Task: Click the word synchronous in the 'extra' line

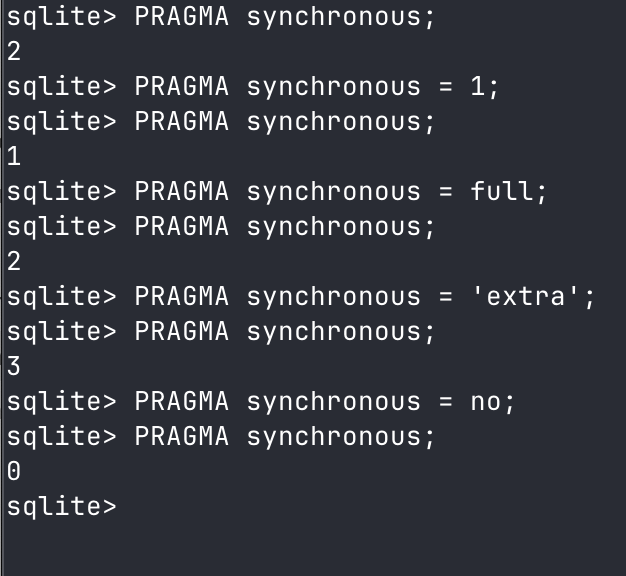Action: [x=334, y=296]
